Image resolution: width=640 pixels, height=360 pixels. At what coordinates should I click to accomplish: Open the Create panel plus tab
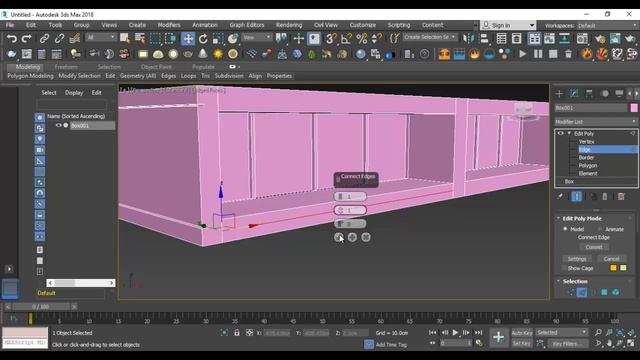[559, 93]
